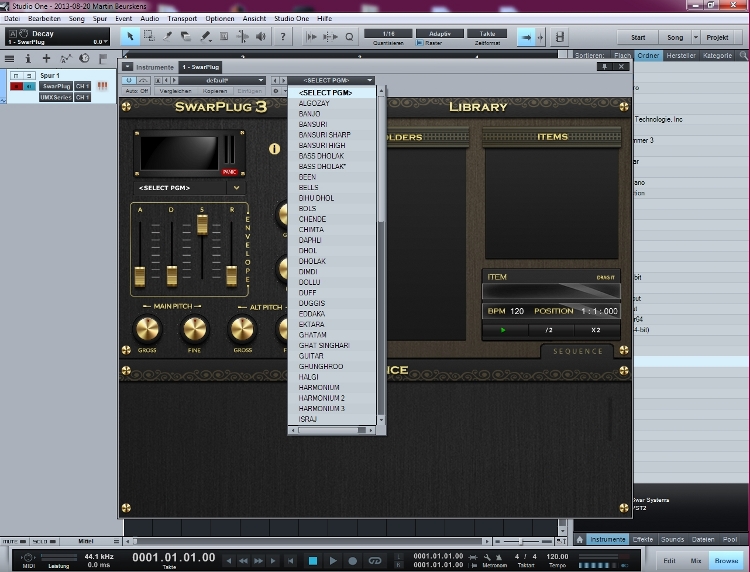The image size is (750, 572).
Task: Open the Adaptiv raster dropdown
Action: 440,33
